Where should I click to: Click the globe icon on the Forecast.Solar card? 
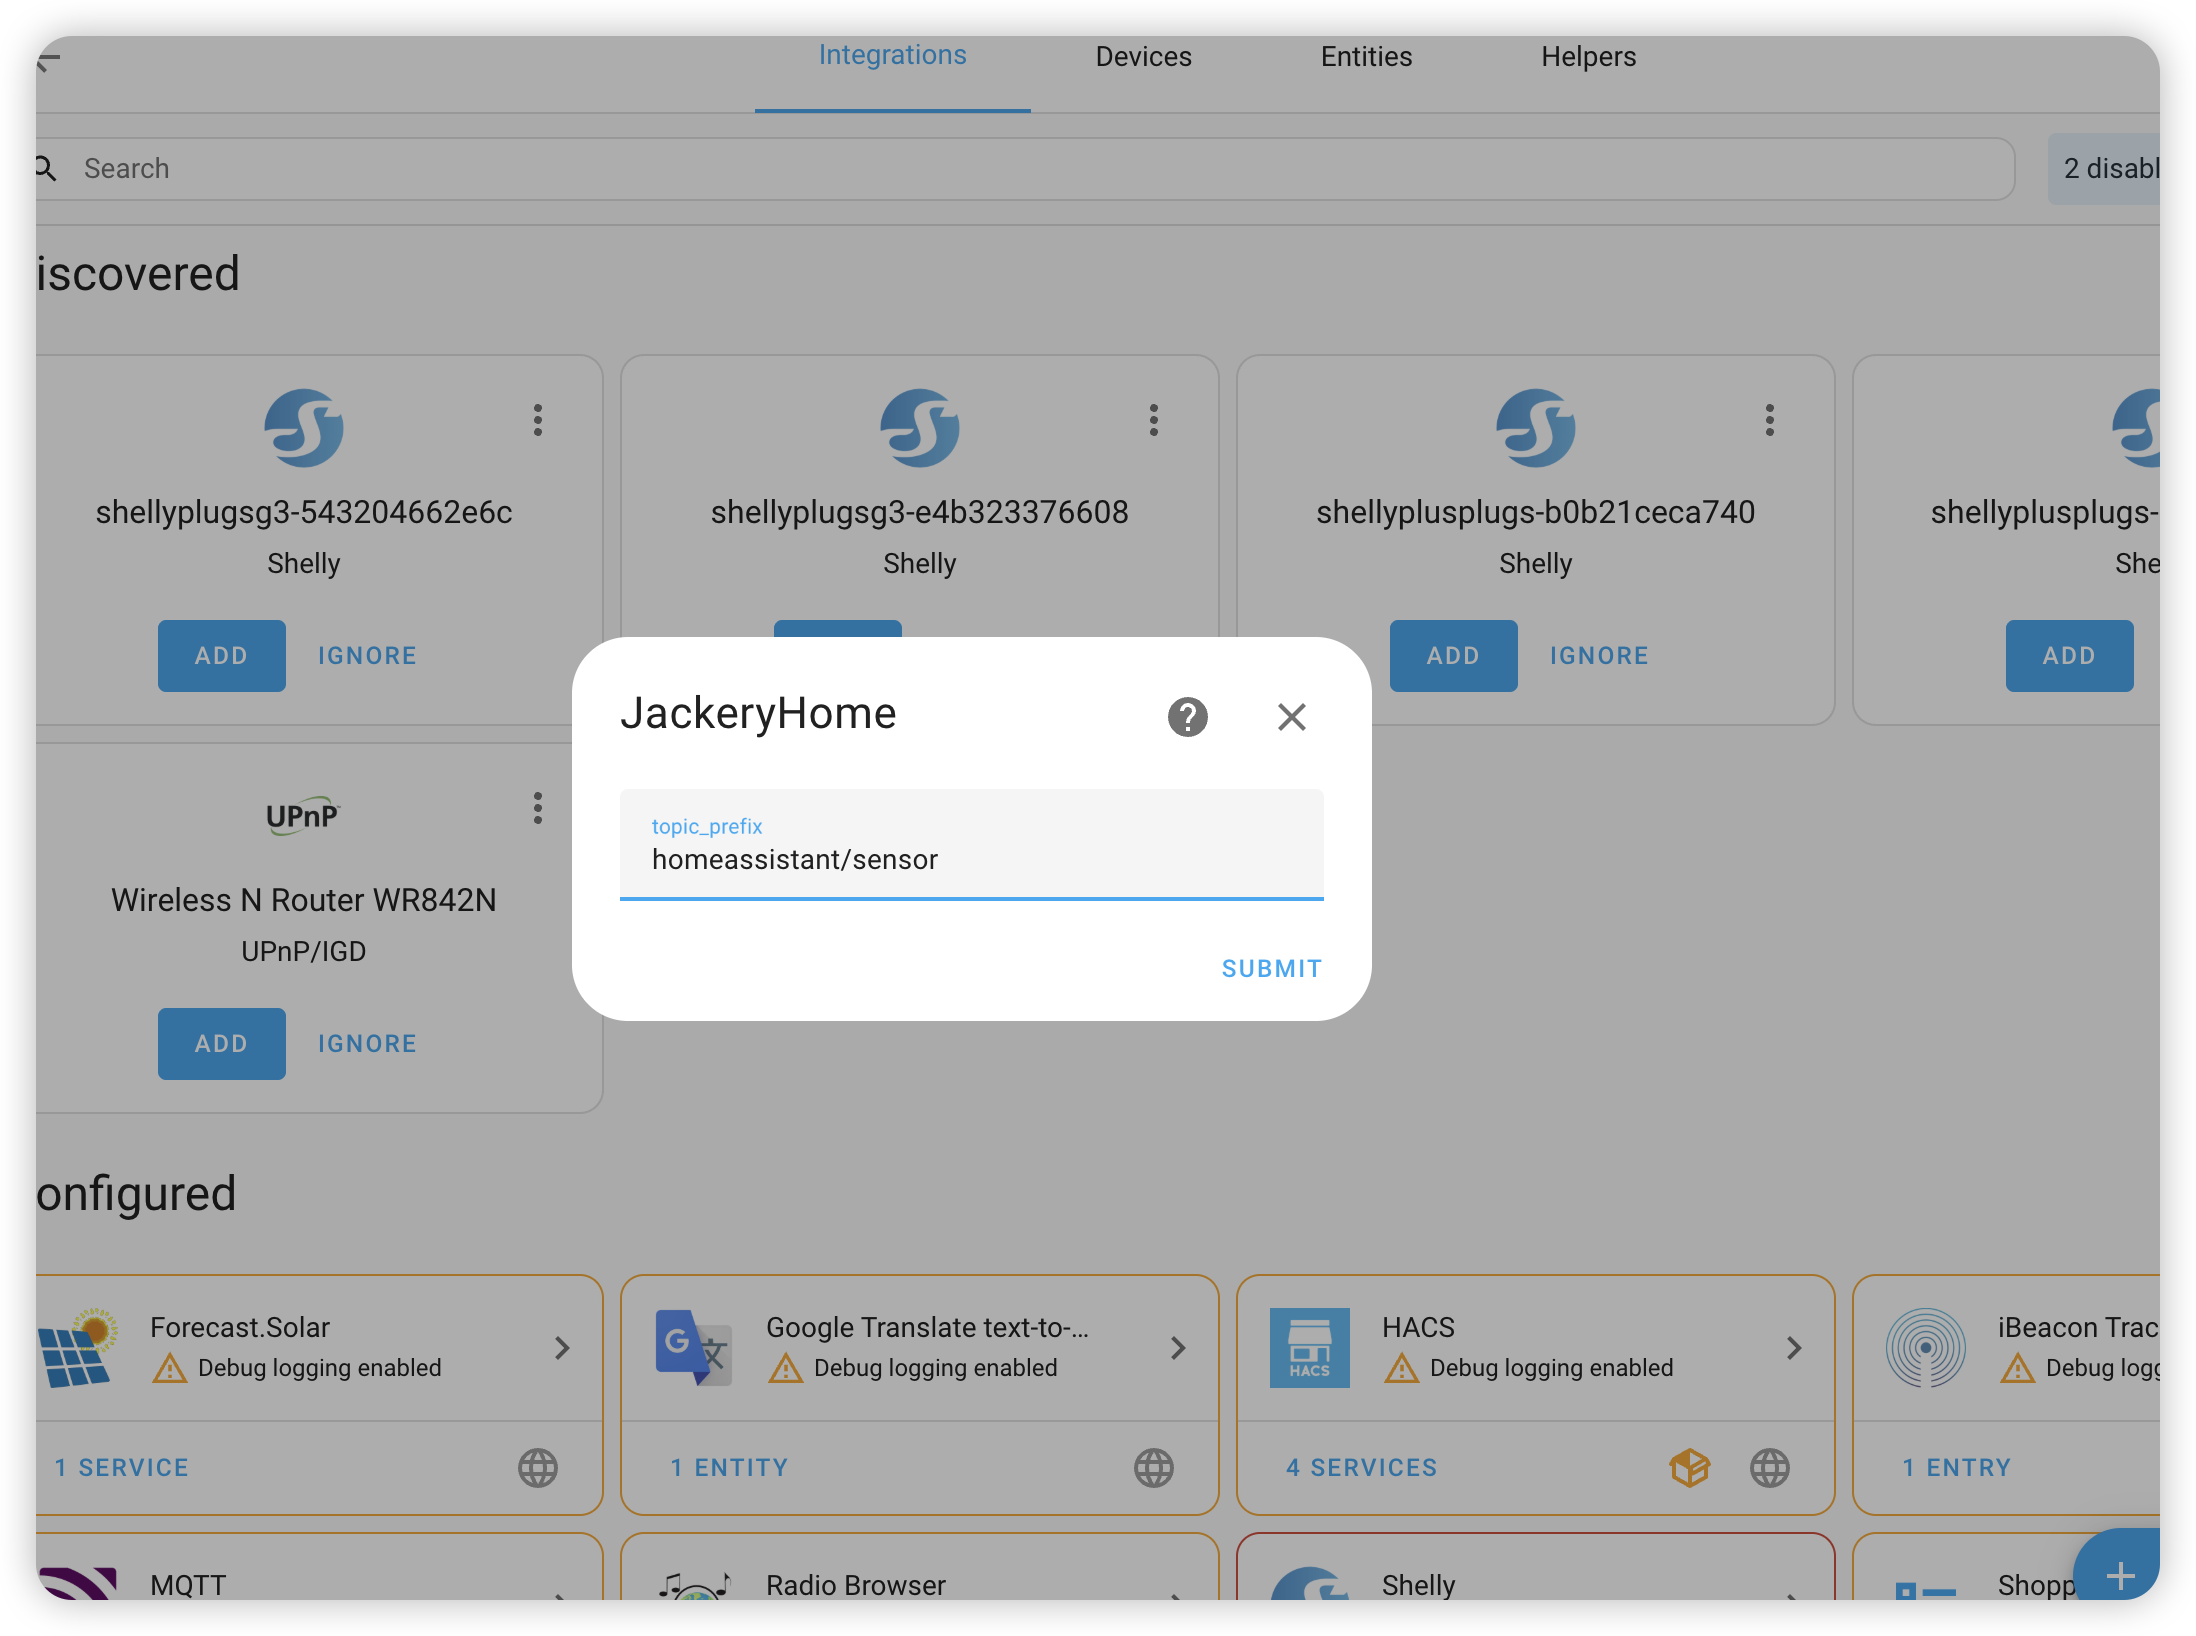coord(538,1467)
